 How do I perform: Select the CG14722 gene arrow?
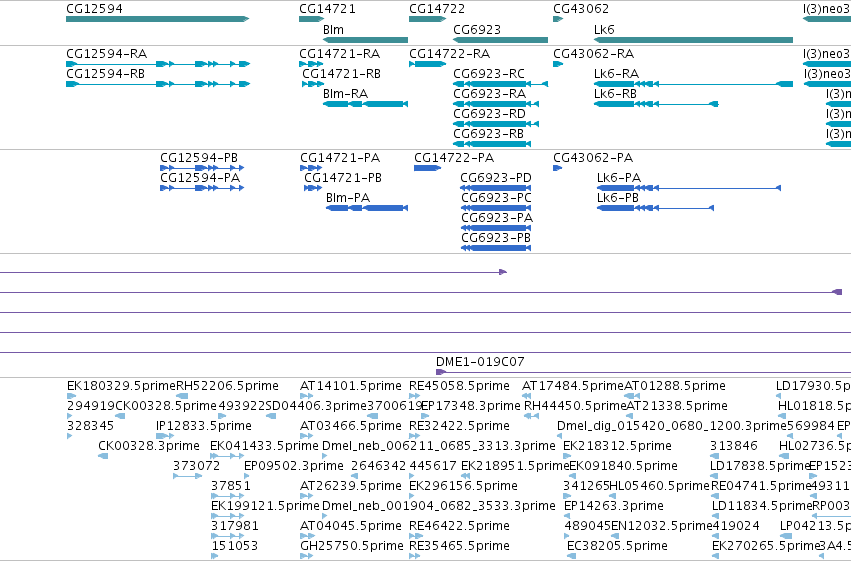click(428, 19)
